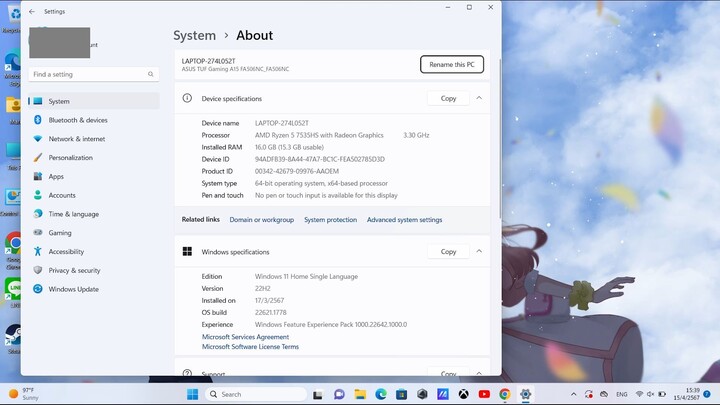720x405 pixels.
Task: Click the Processor value AMD Ryzen 5 7535HS
Action: 319,135
